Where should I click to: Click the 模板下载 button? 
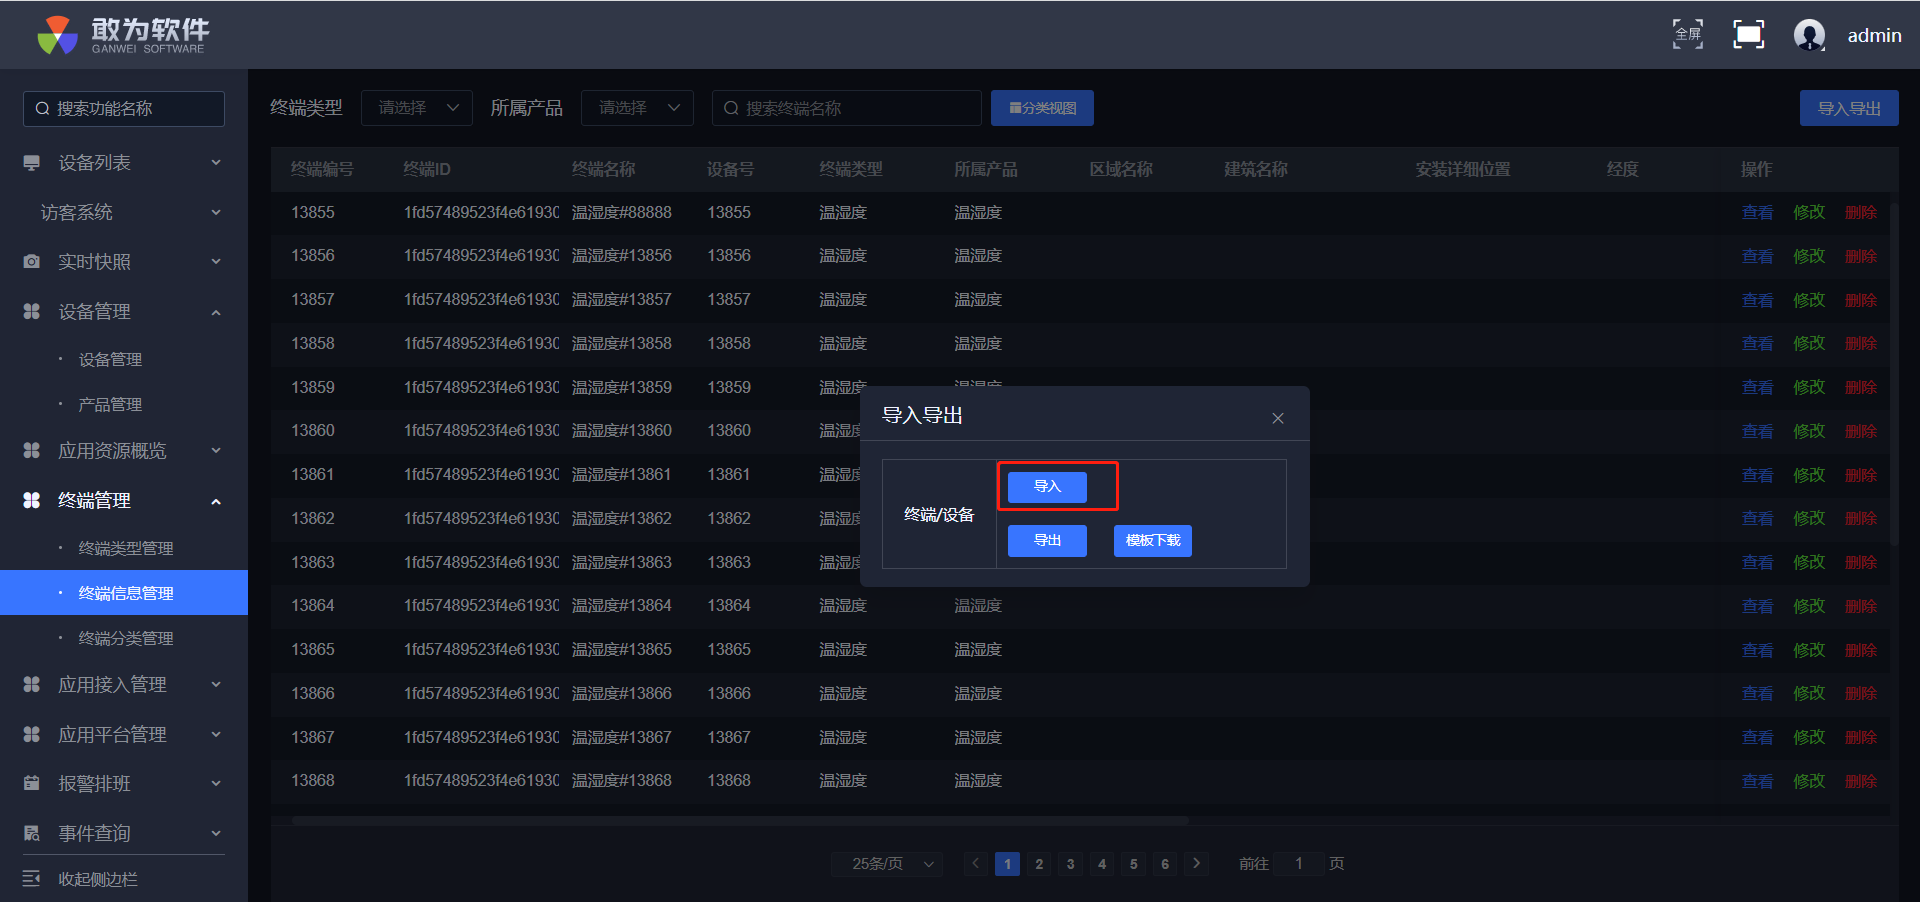click(x=1152, y=541)
